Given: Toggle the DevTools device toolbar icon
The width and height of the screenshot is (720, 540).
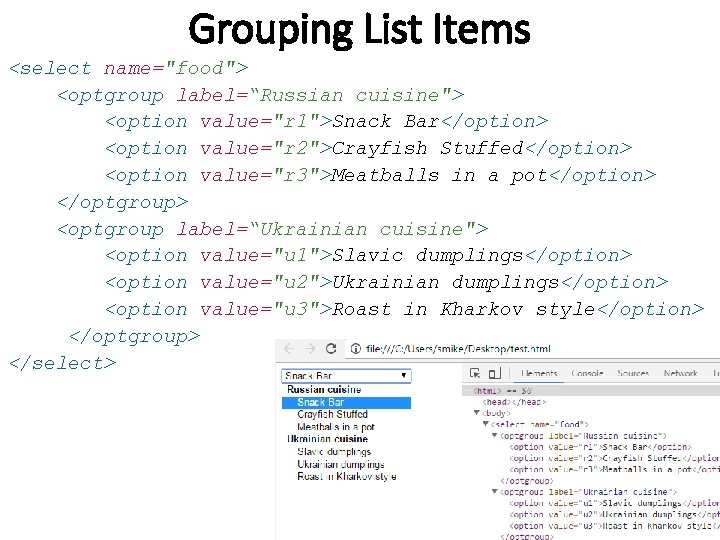Looking at the screenshot, I should tap(494, 373).
